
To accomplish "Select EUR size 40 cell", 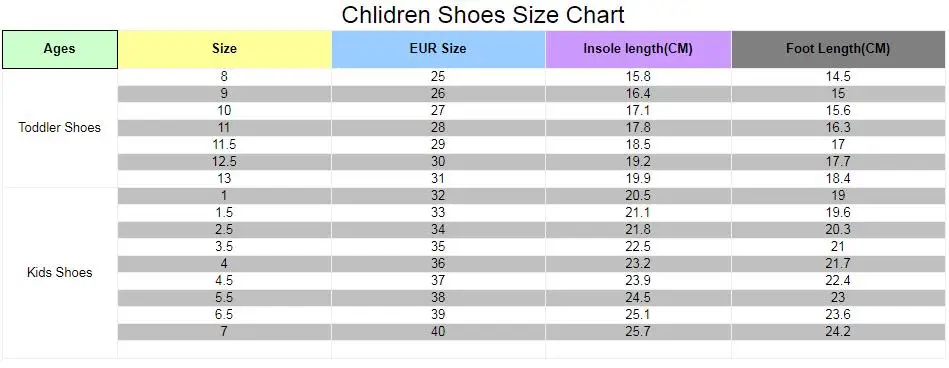I will [438, 331].
